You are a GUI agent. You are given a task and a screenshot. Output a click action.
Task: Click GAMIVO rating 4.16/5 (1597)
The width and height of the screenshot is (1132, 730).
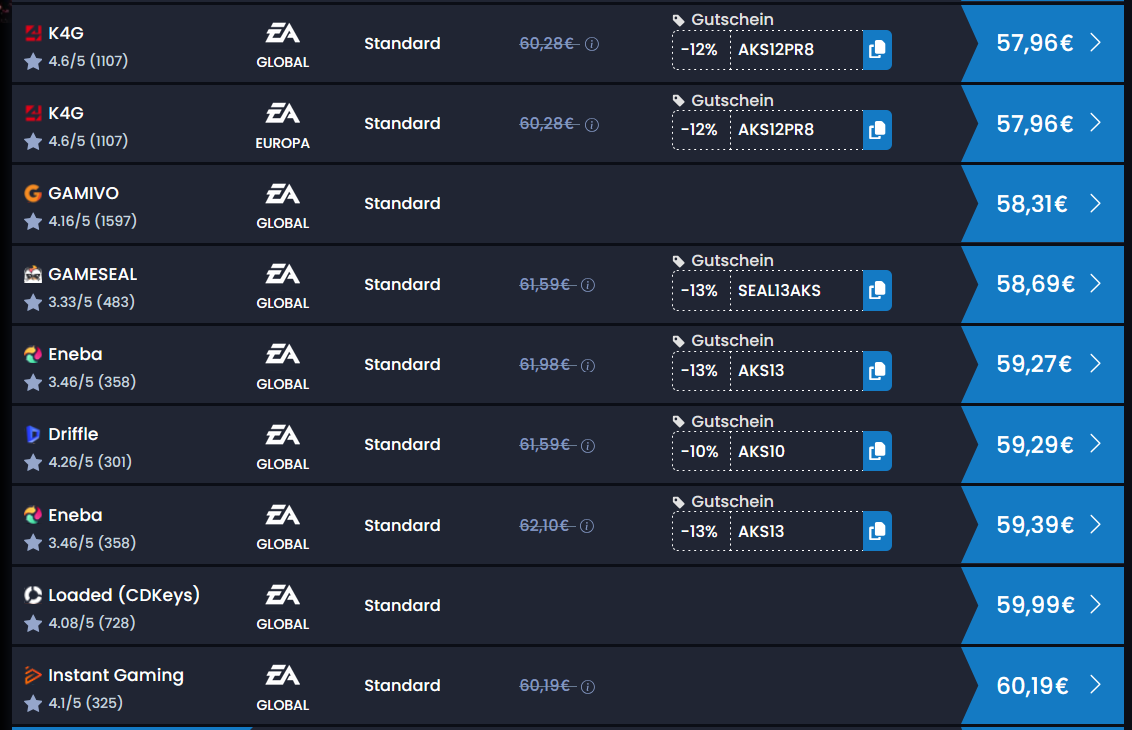point(92,221)
